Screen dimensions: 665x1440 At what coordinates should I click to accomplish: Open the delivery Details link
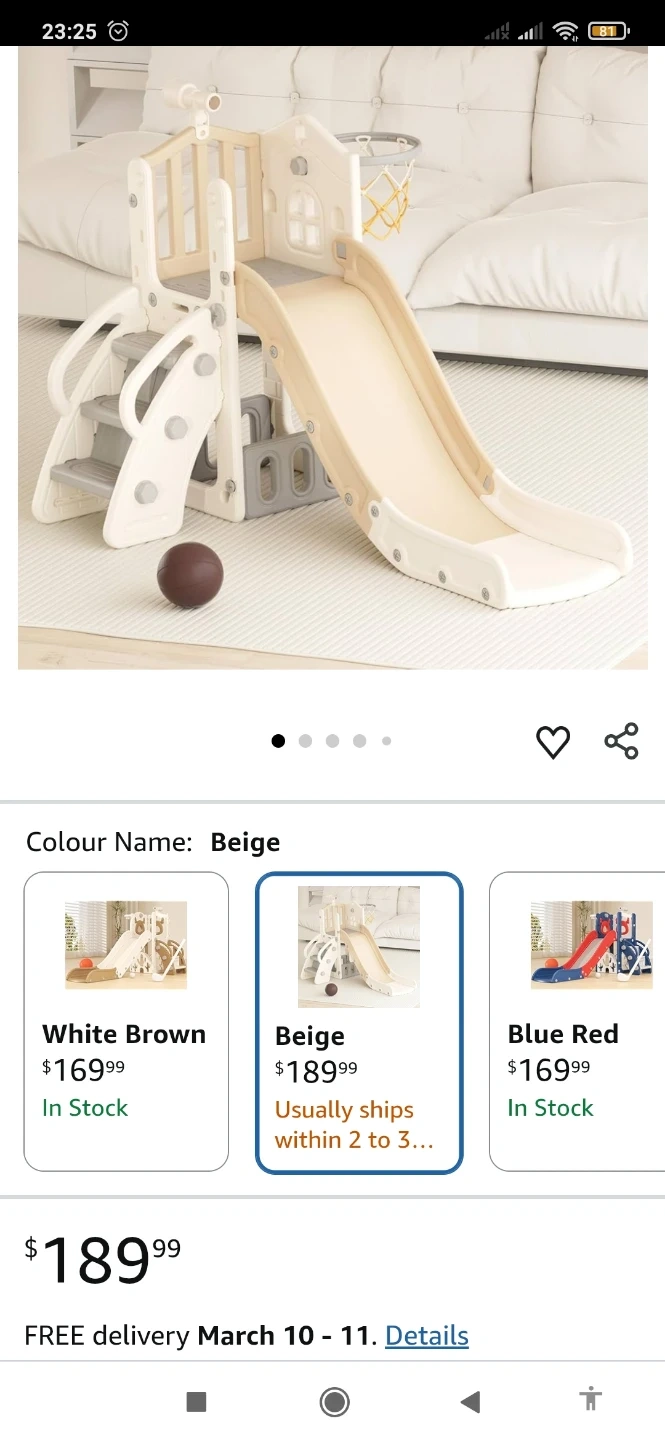[x=427, y=1335]
